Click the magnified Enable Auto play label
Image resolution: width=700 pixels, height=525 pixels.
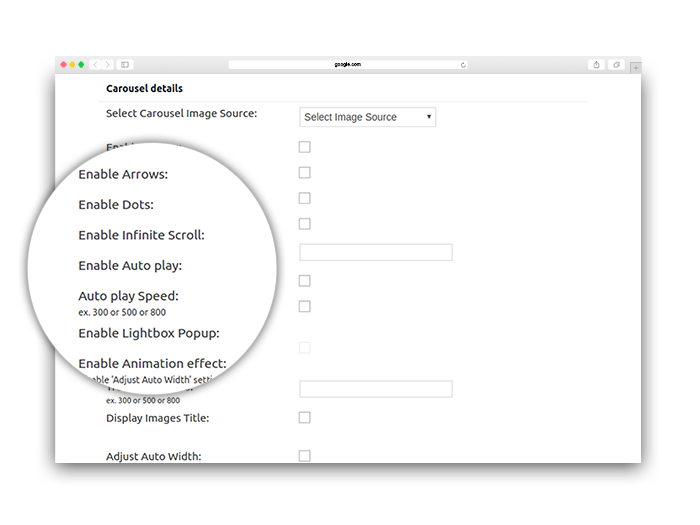pos(130,266)
